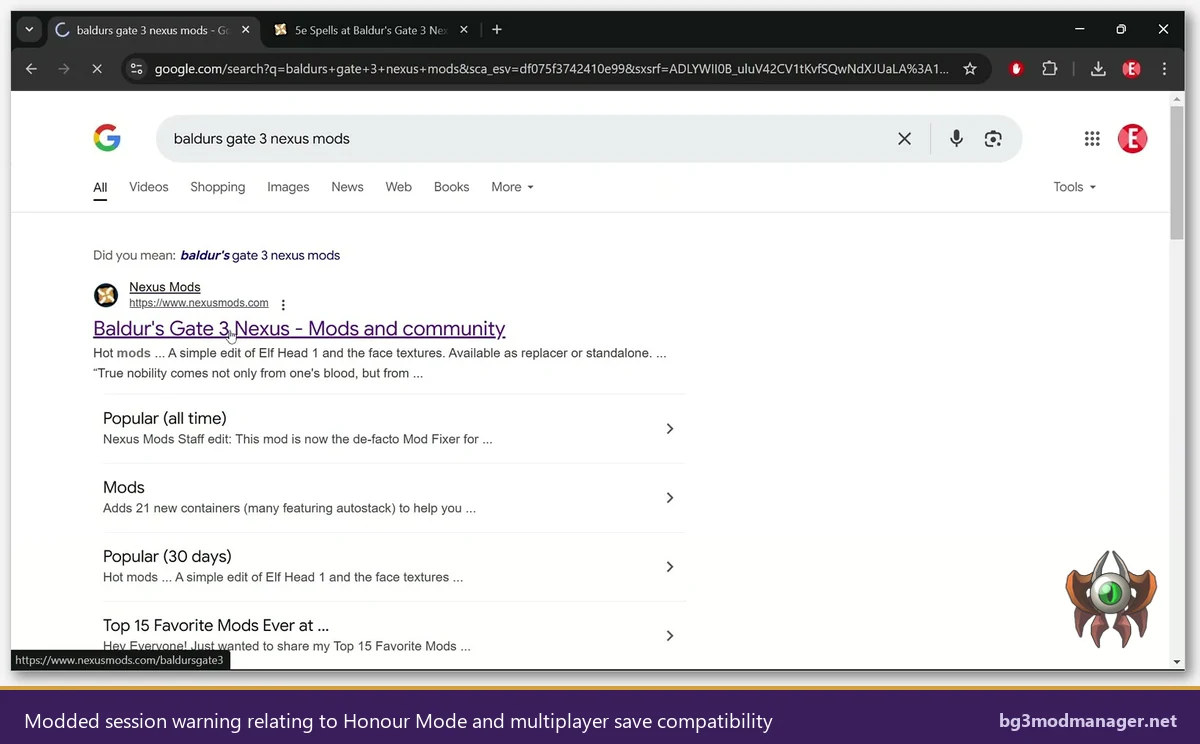
Task: Start a voice search with microphone
Action: (956, 139)
